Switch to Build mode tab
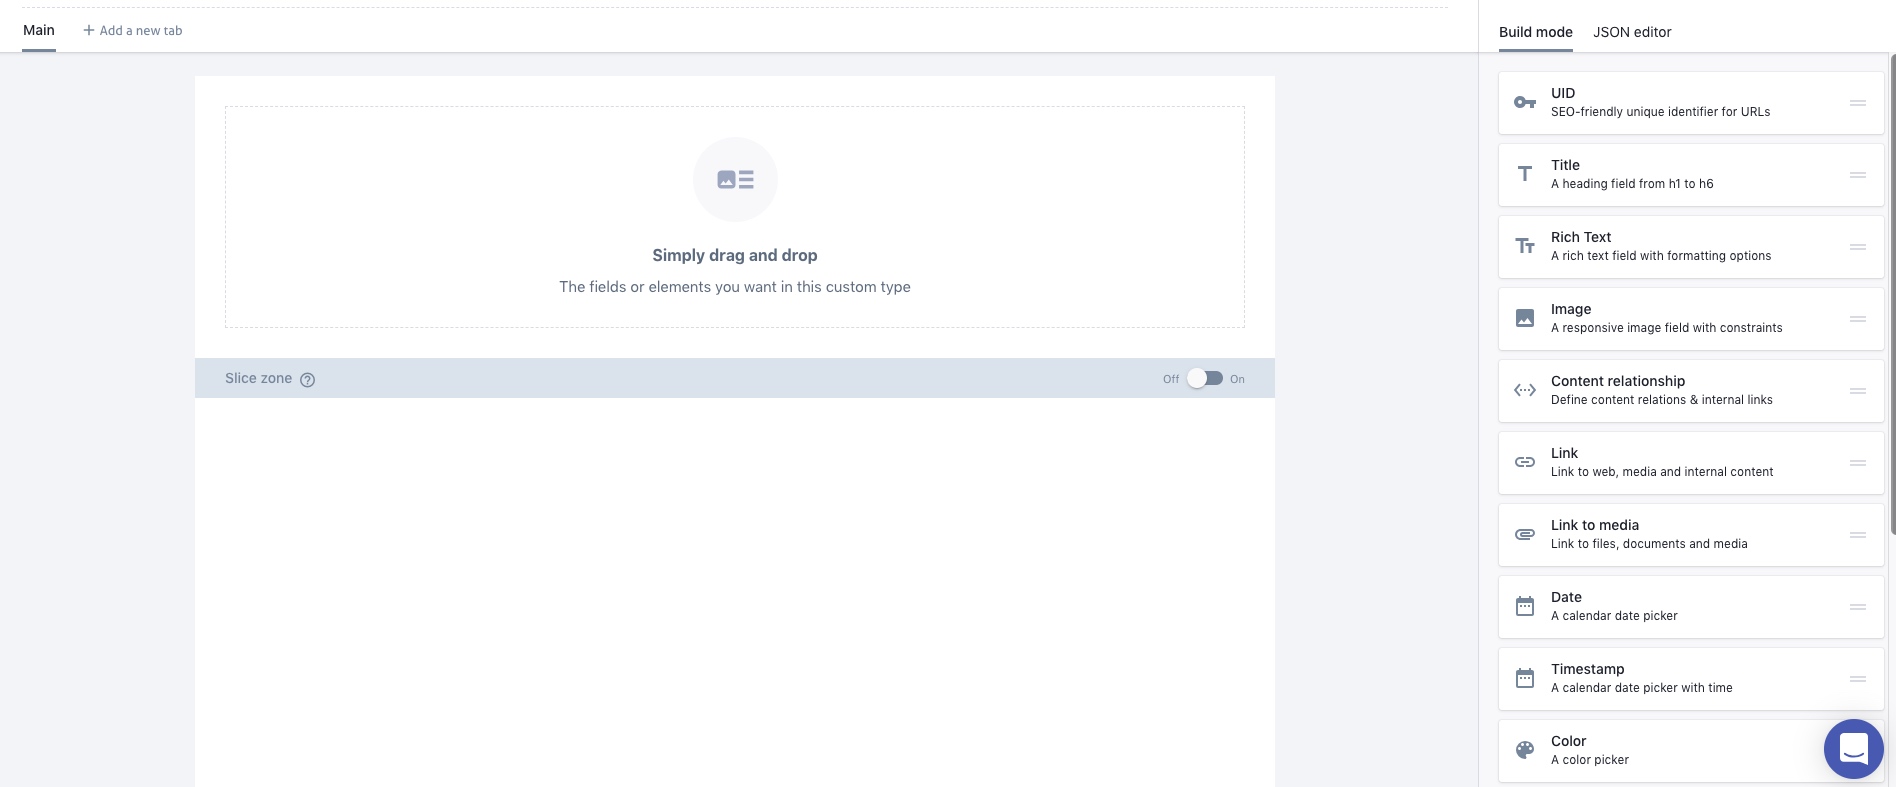 point(1535,32)
